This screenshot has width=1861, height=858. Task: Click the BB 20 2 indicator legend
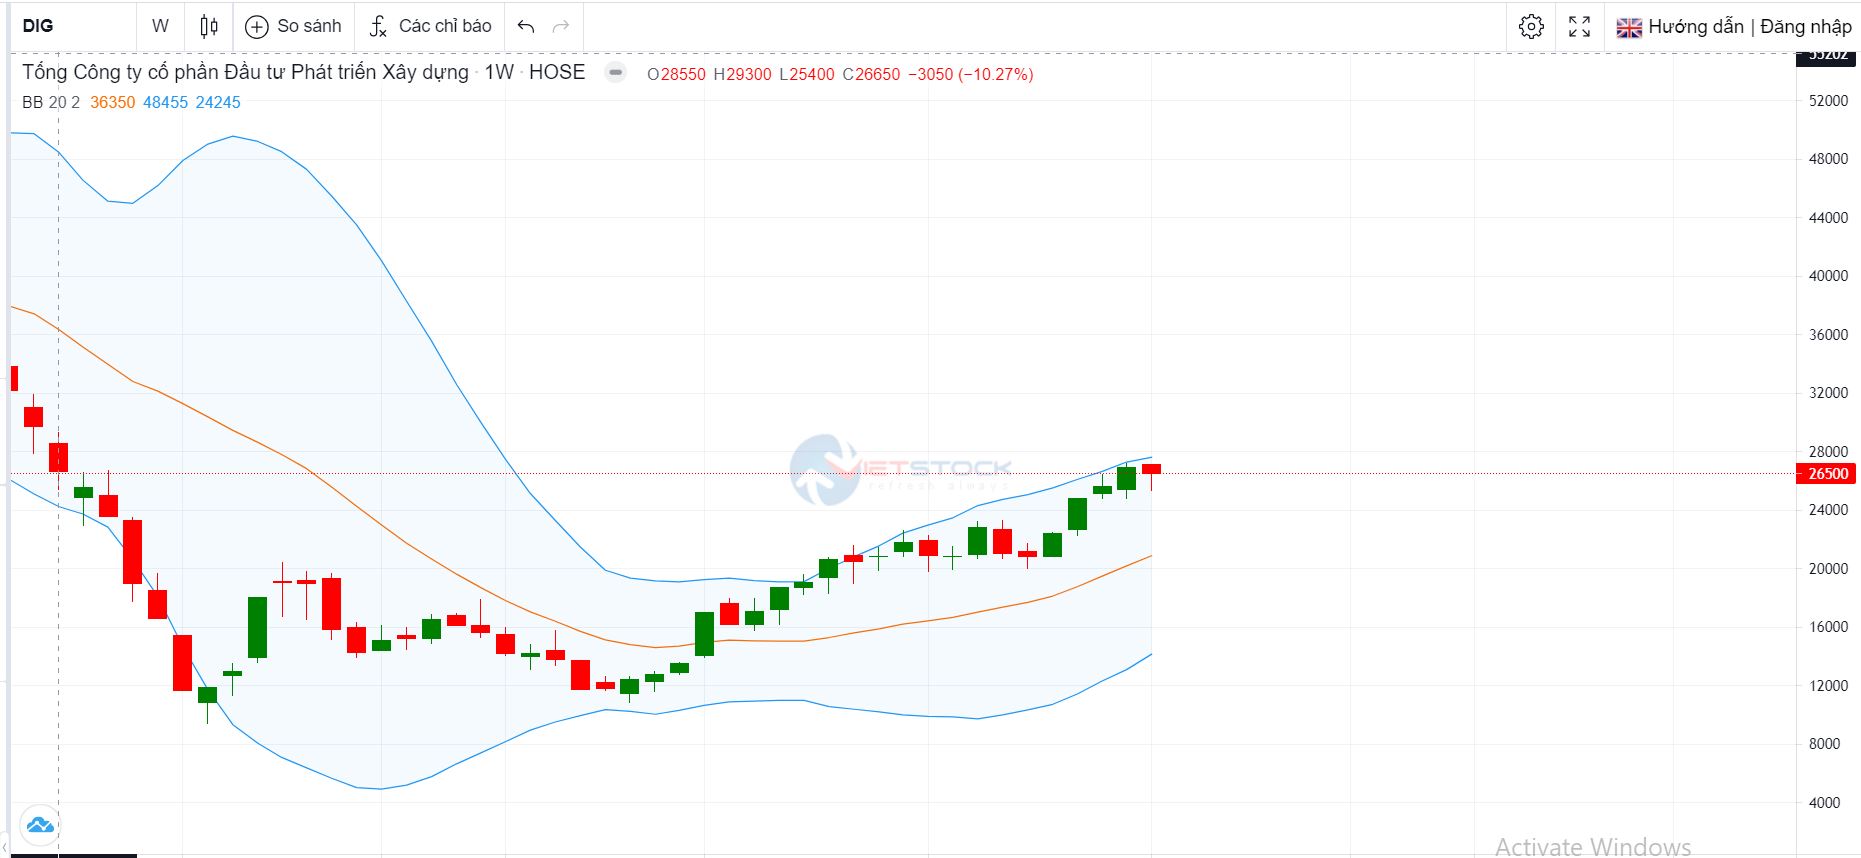point(51,102)
